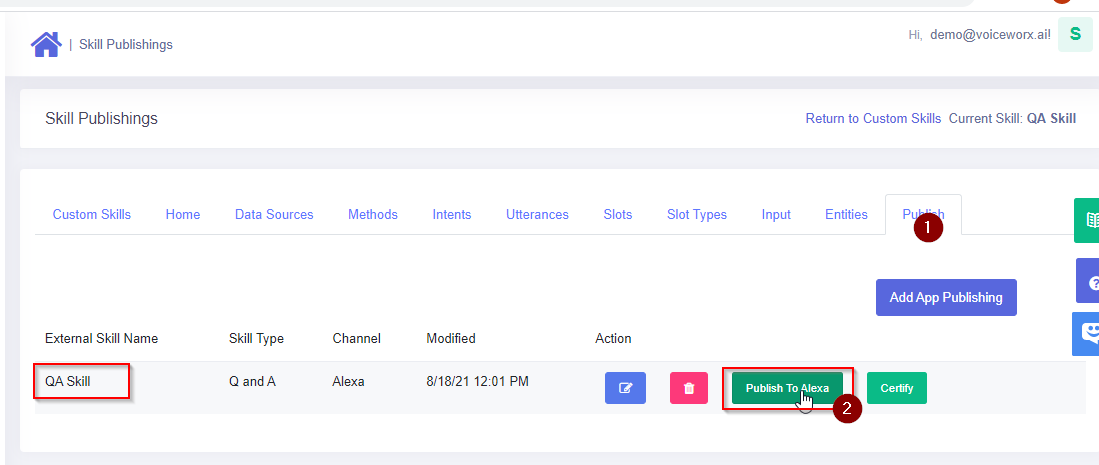Go to the Intents tab
Image resolution: width=1099 pixels, height=465 pixels.
tap(452, 214)
